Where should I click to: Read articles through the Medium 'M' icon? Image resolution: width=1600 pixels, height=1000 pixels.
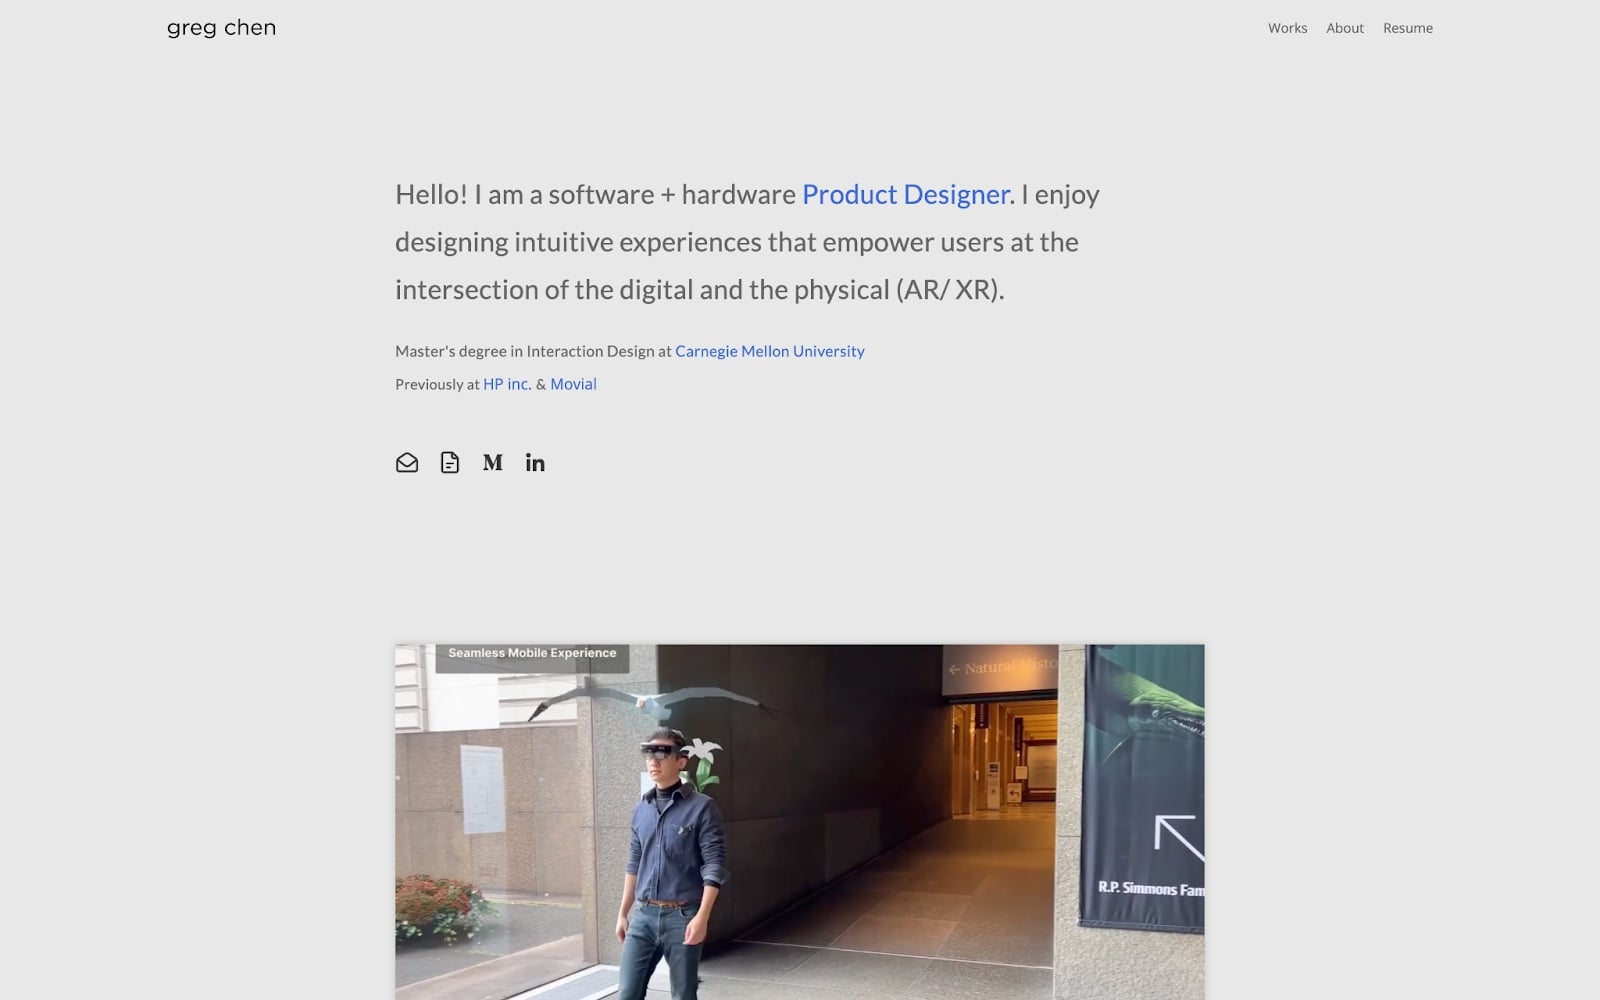[492, 462]
